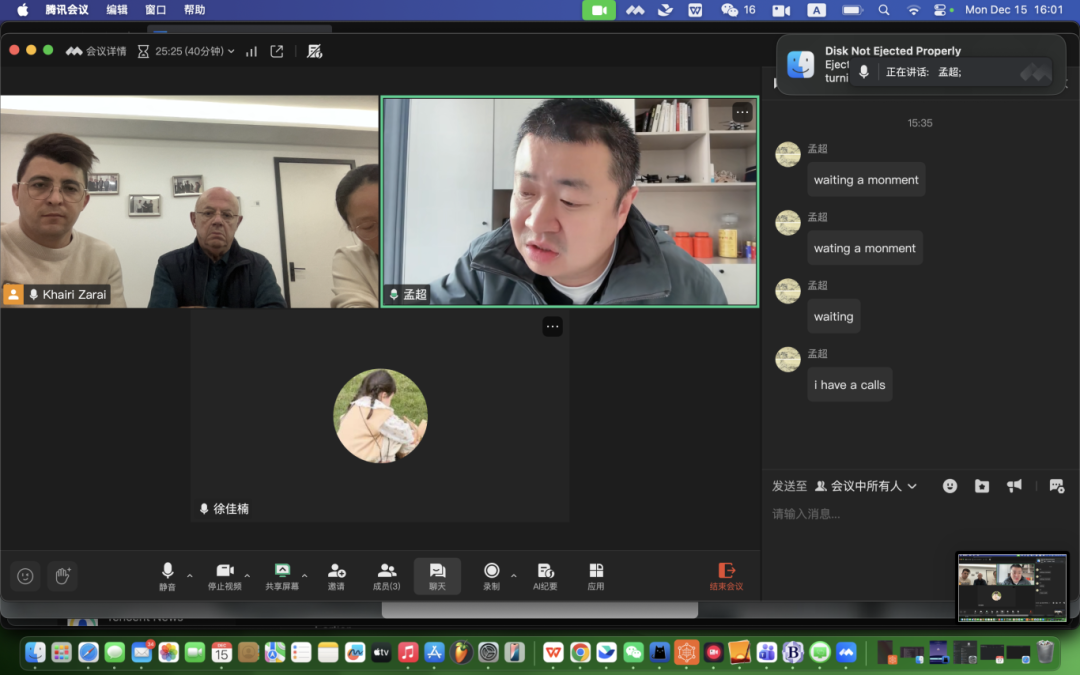Open 会议详情 meeting details

[96, 51]
